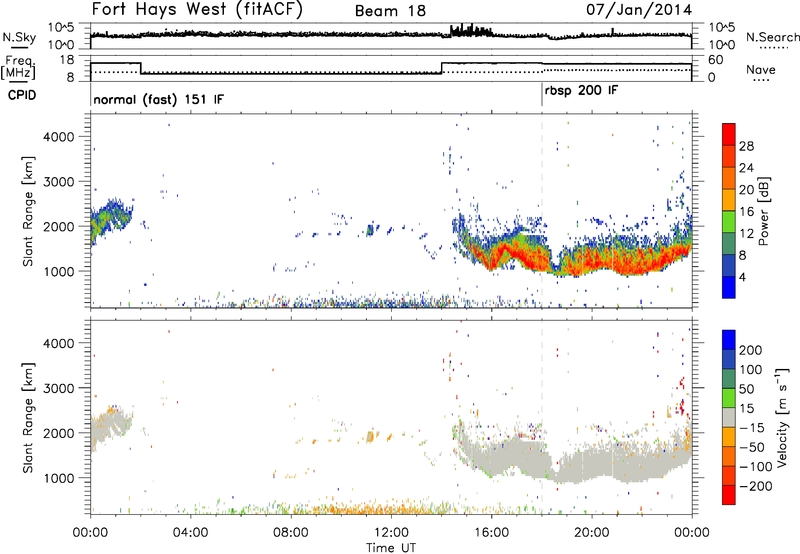Click the '08:00' time axis tick label
This screenshot has width=800, height=554.
pyautogui.click(x=291, y=533)
